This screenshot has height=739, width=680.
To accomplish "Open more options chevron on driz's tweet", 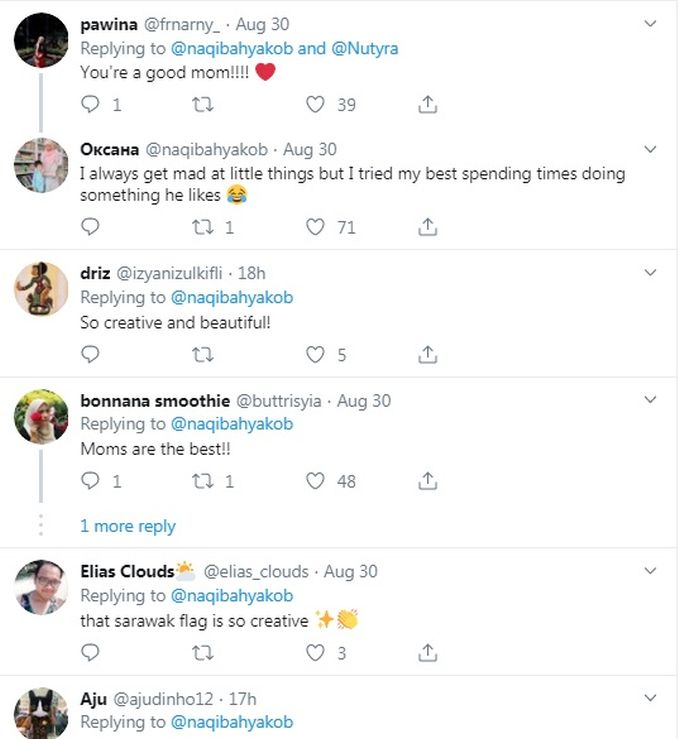I will pos(650,273).
